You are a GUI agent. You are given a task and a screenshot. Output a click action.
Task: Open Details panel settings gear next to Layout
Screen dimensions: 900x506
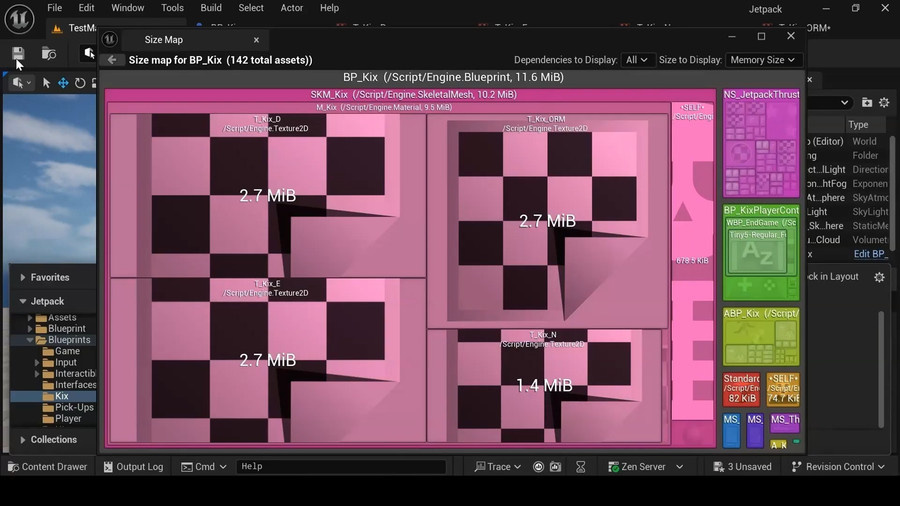click(x=879, y=277)
